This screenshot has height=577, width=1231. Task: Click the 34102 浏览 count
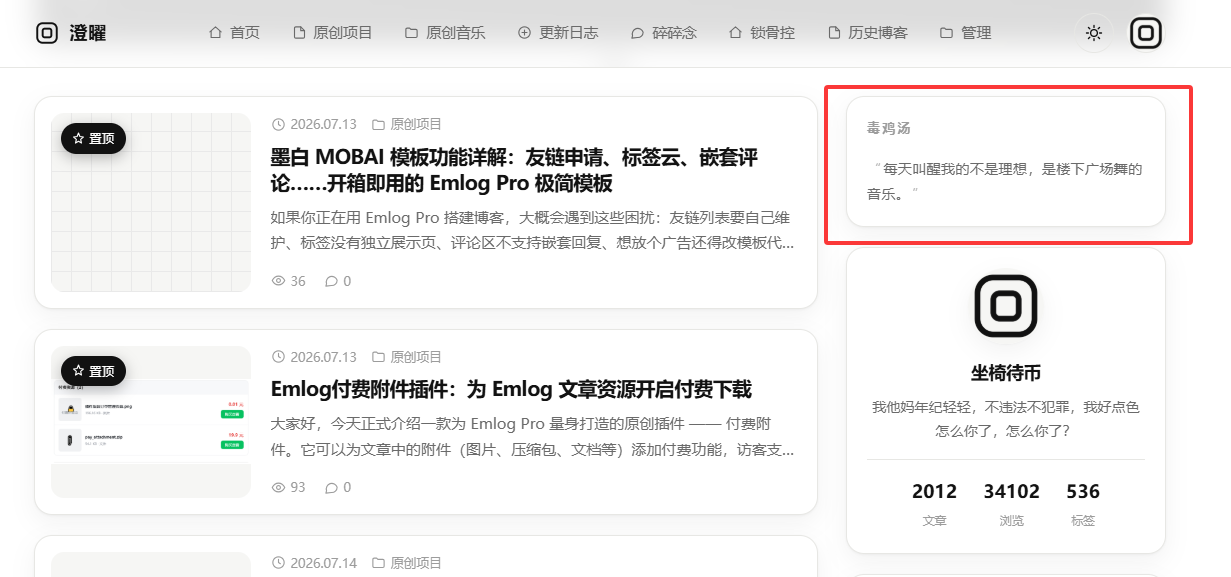coord(1012,505)
